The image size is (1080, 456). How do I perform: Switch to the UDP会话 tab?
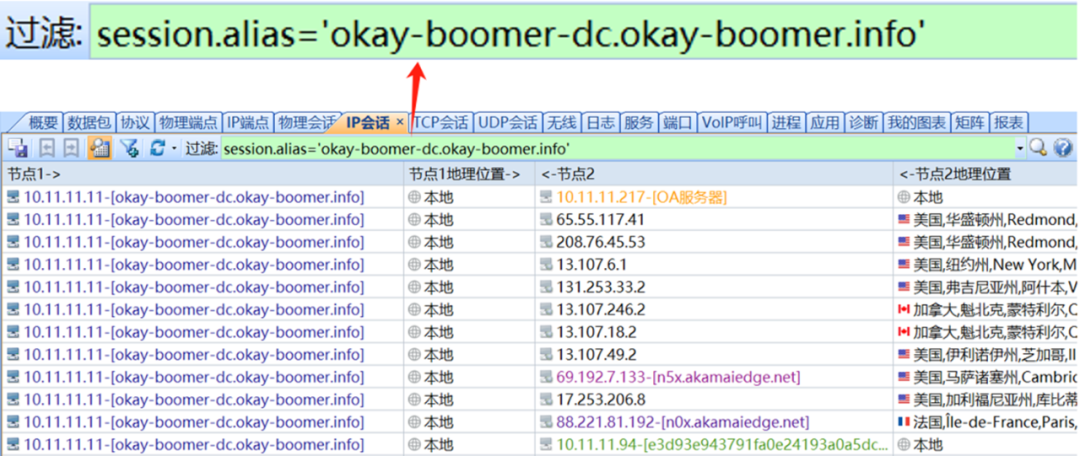coord(508,123)
